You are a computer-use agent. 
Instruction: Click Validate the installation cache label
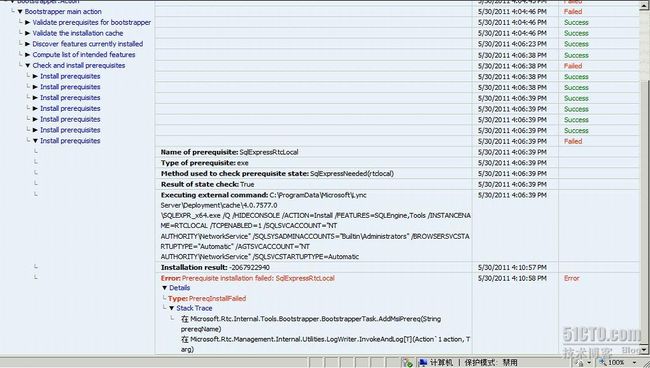(x=78, y=33)
